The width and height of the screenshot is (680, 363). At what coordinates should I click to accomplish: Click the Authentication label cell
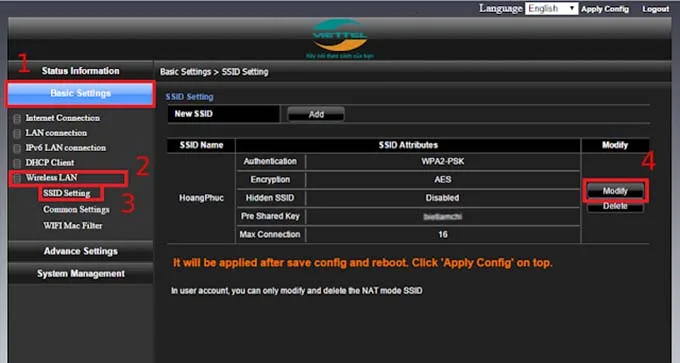coord(270,161)
